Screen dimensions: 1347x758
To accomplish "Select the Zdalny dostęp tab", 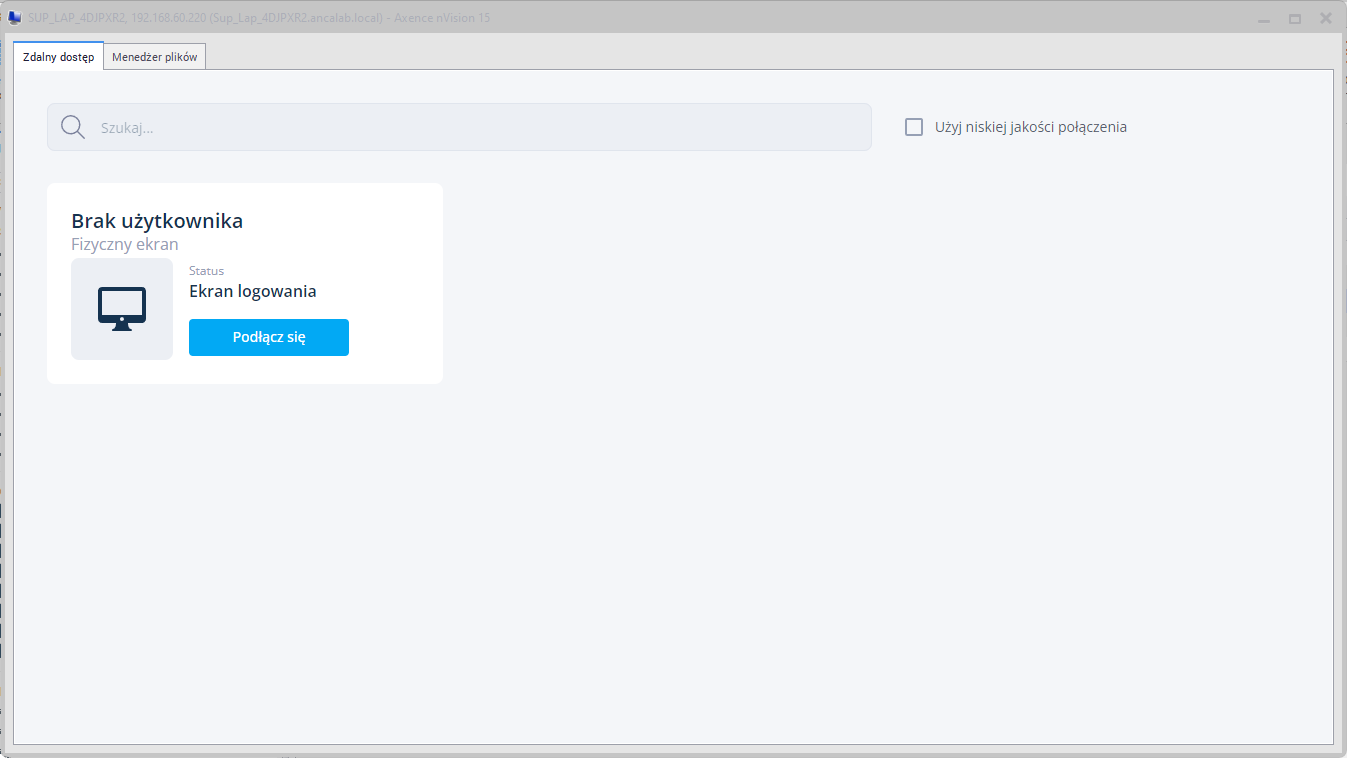I will pos(58,57).
